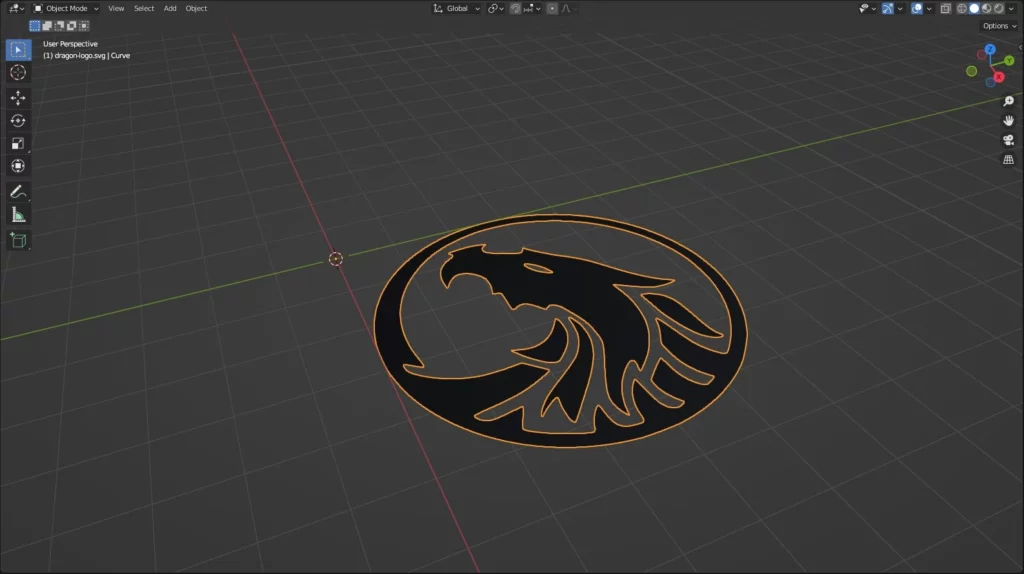
Task: Open the Object menu
Action: (196, 8)
